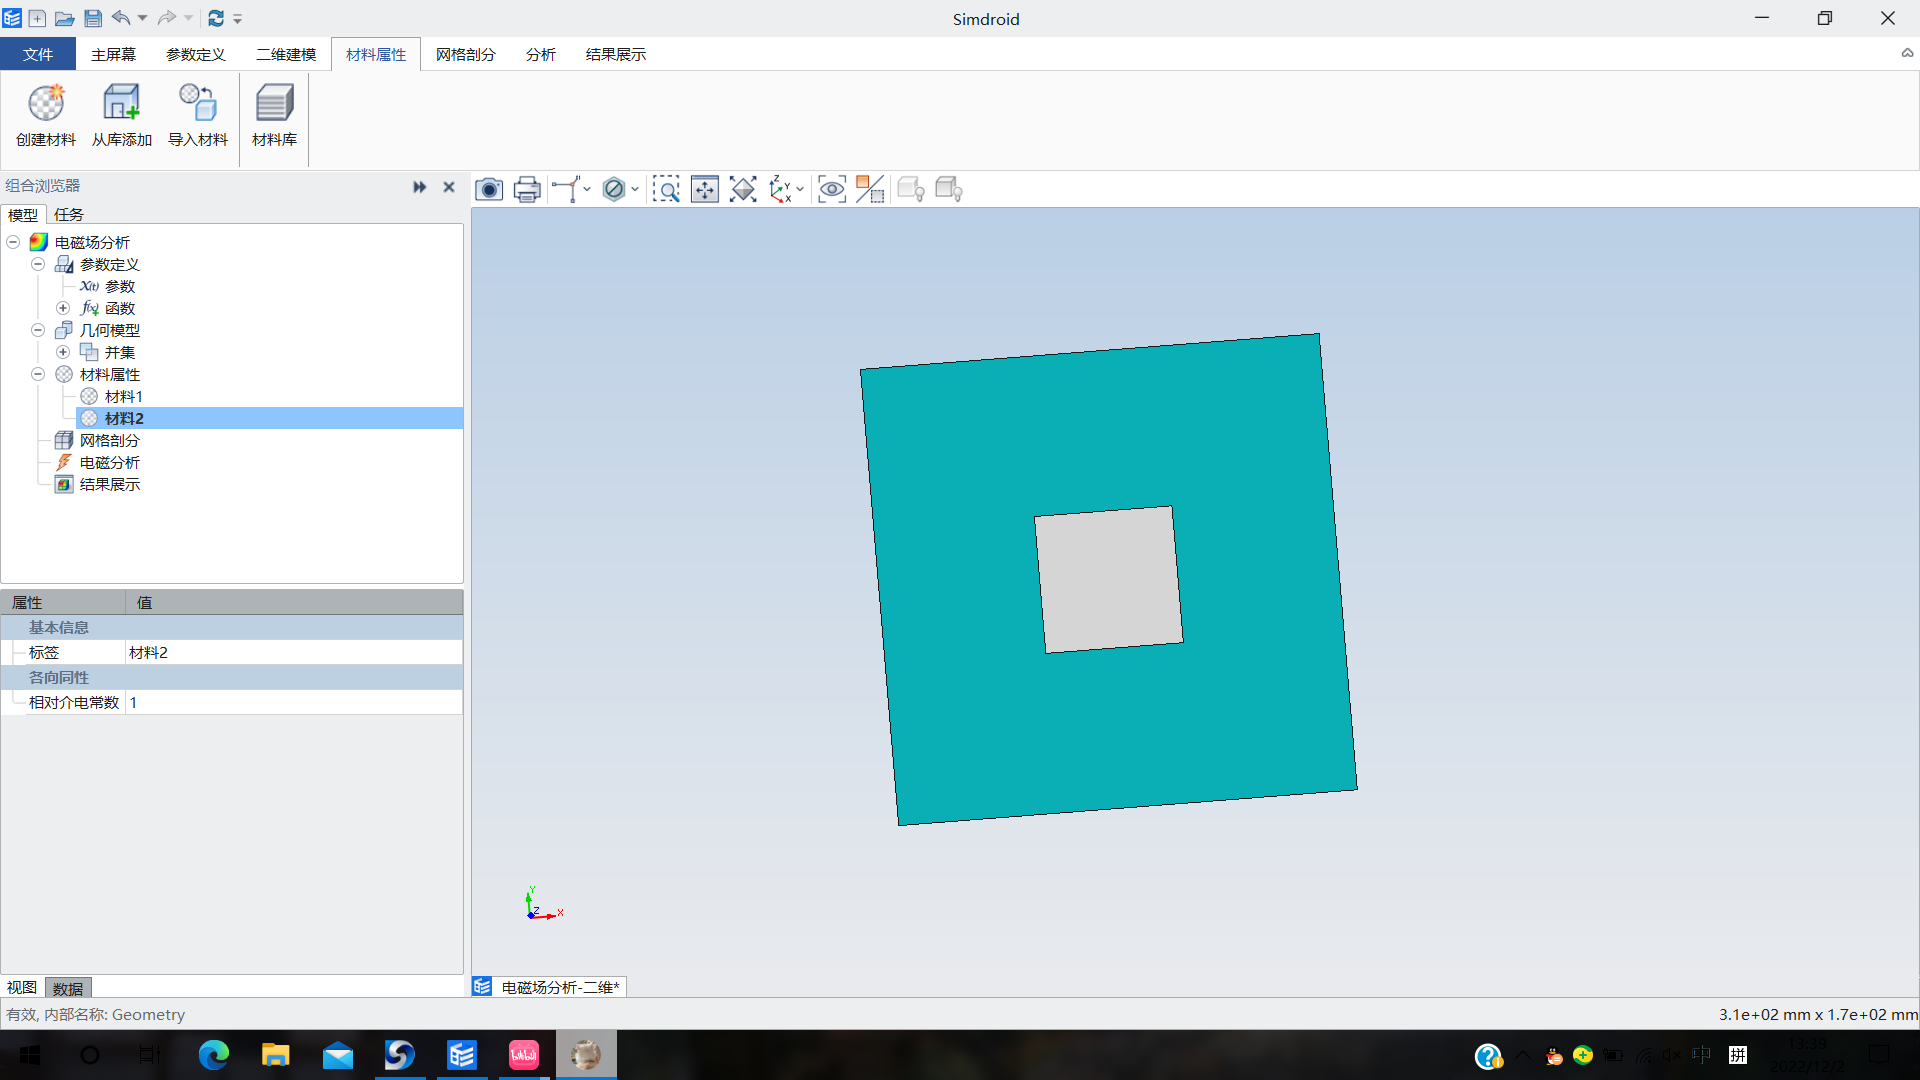Click the pan view icon
Viewport: 1920px width, 1080px height.
point(705,189)
